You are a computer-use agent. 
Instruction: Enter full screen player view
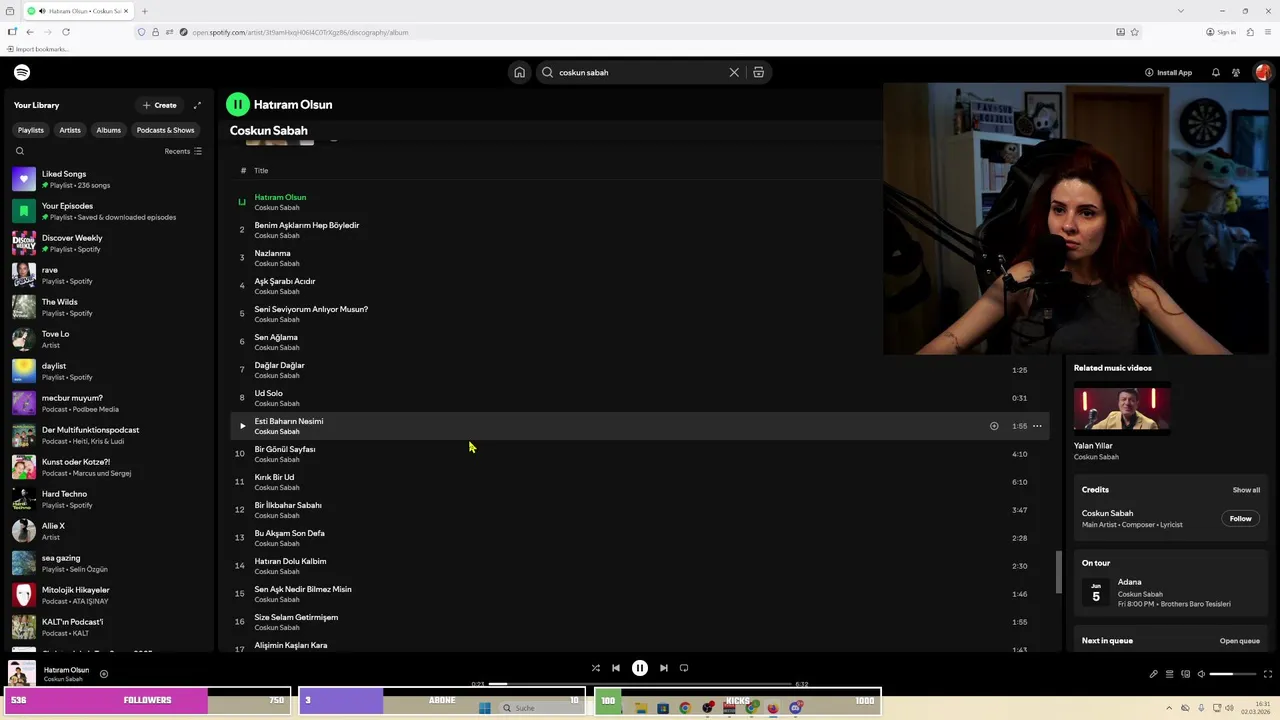(x=1268, y=674)
